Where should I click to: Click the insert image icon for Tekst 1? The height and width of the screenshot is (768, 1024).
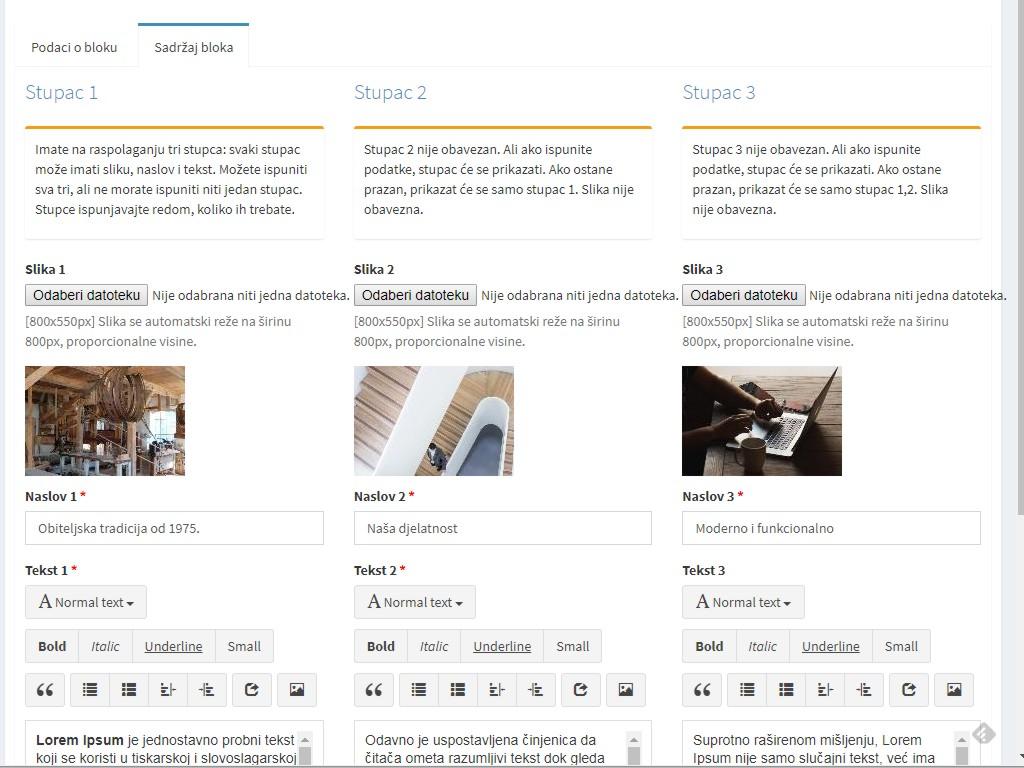(x=297, y=690)
